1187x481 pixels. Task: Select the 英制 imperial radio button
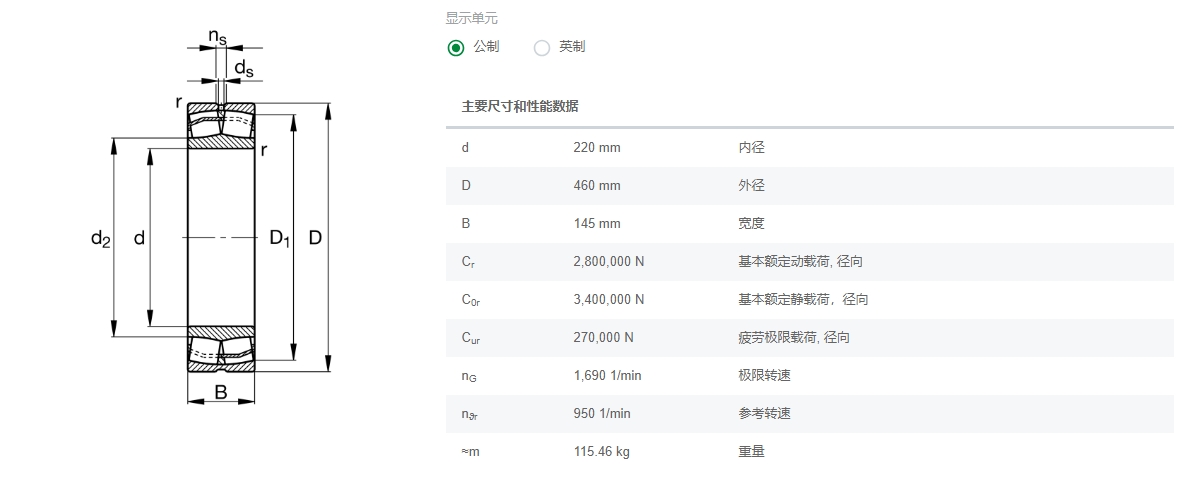(542, 47)
